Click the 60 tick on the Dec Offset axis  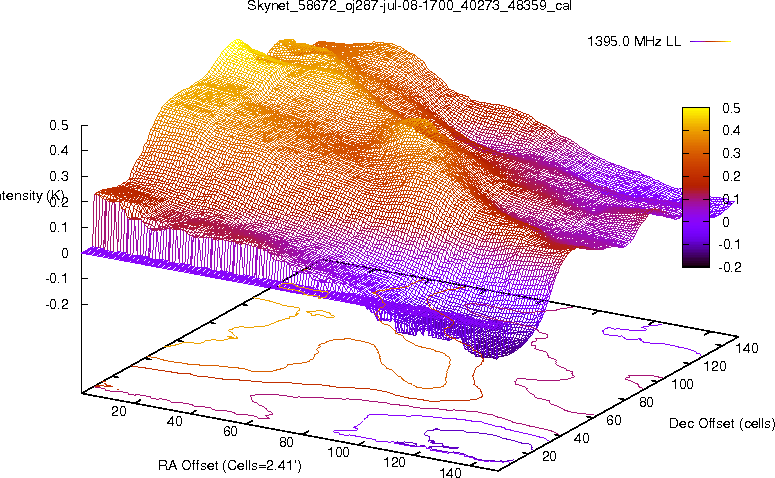(614, 420)
